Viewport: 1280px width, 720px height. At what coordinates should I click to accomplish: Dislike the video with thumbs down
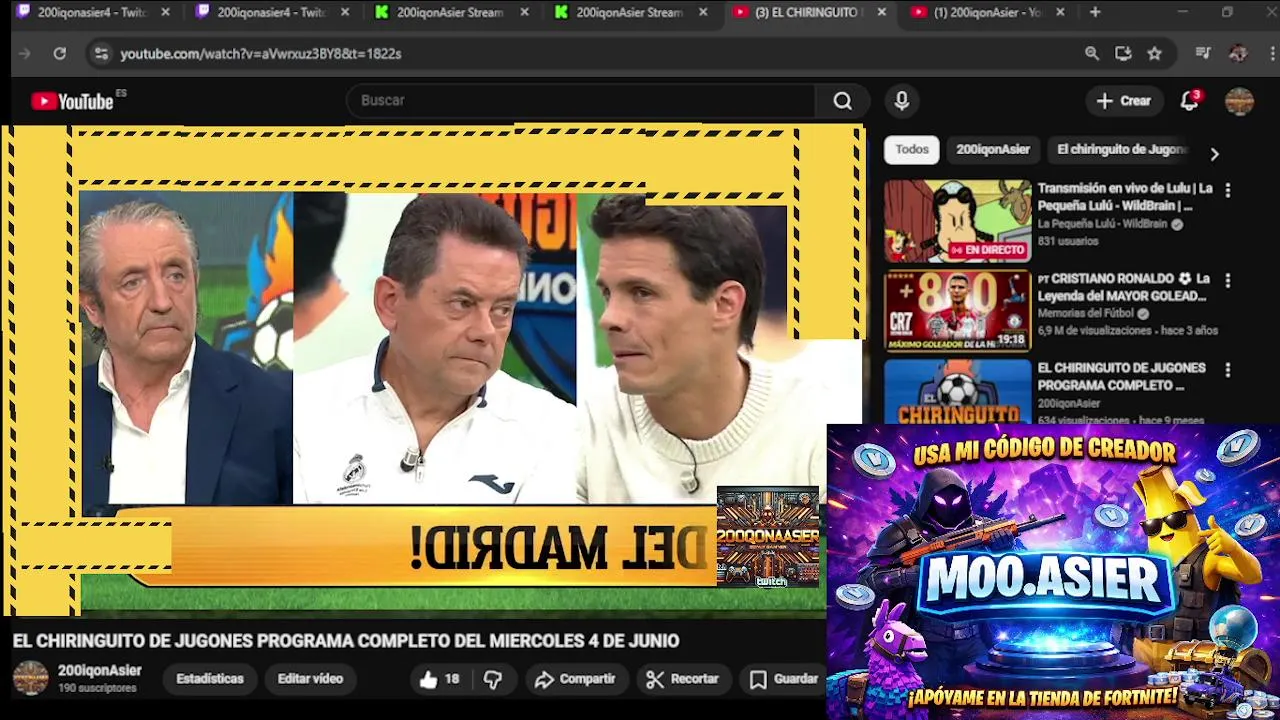click(x=493, y=679)
